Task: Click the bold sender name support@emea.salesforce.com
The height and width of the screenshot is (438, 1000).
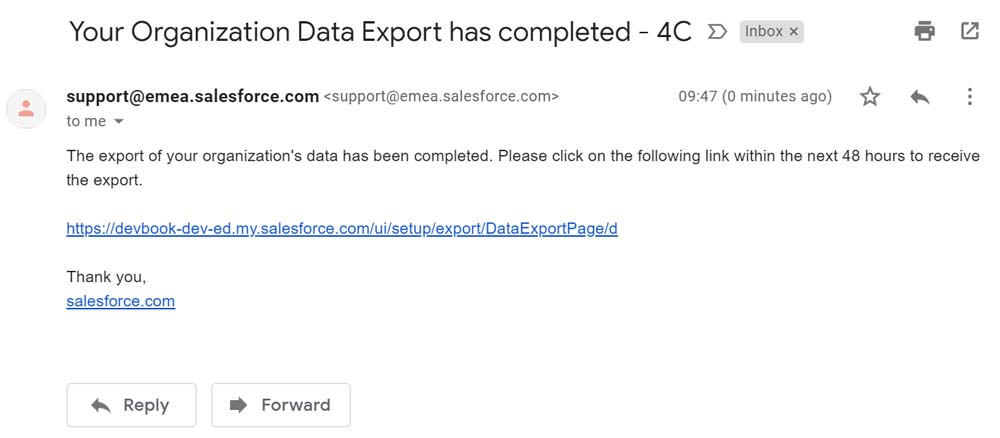Action: tap(192, 97)
